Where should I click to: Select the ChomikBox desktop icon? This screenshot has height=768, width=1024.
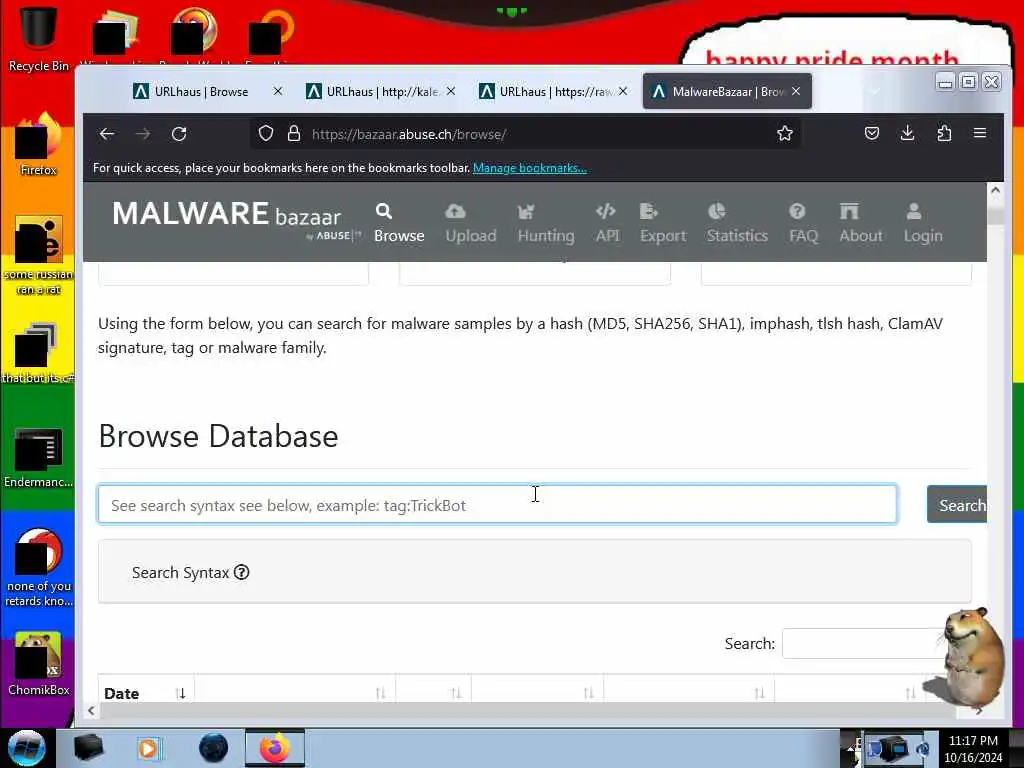pyautogui.click(x=39, y=664)
